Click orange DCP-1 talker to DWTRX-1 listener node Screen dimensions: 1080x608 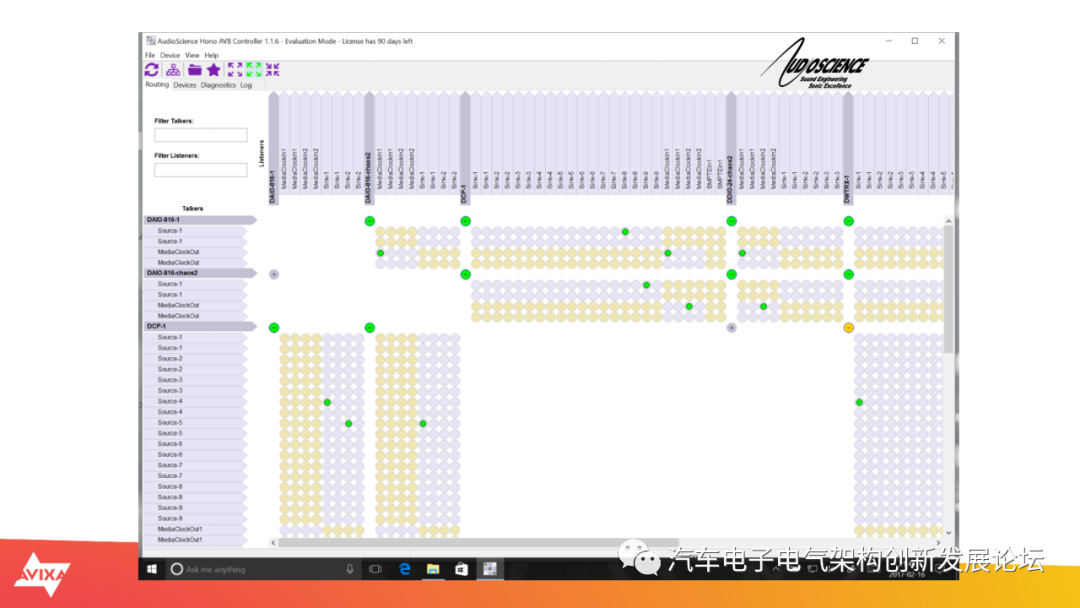pyautogui.click(x=849, y=328)
